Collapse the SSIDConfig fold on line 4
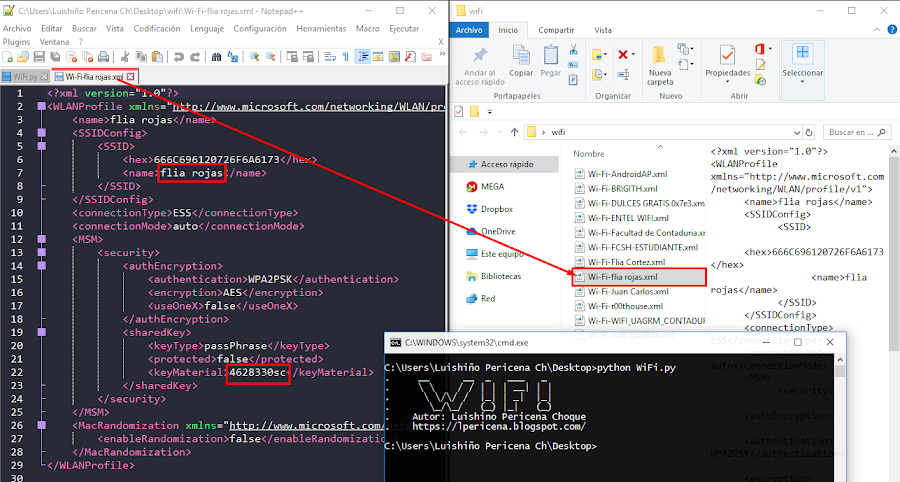 point(41,133)
